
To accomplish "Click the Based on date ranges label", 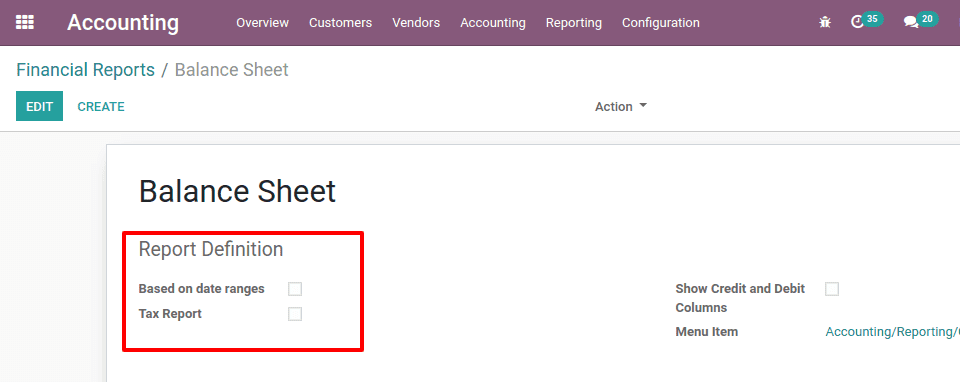I will pyautogui.click(x=201, y=289).
